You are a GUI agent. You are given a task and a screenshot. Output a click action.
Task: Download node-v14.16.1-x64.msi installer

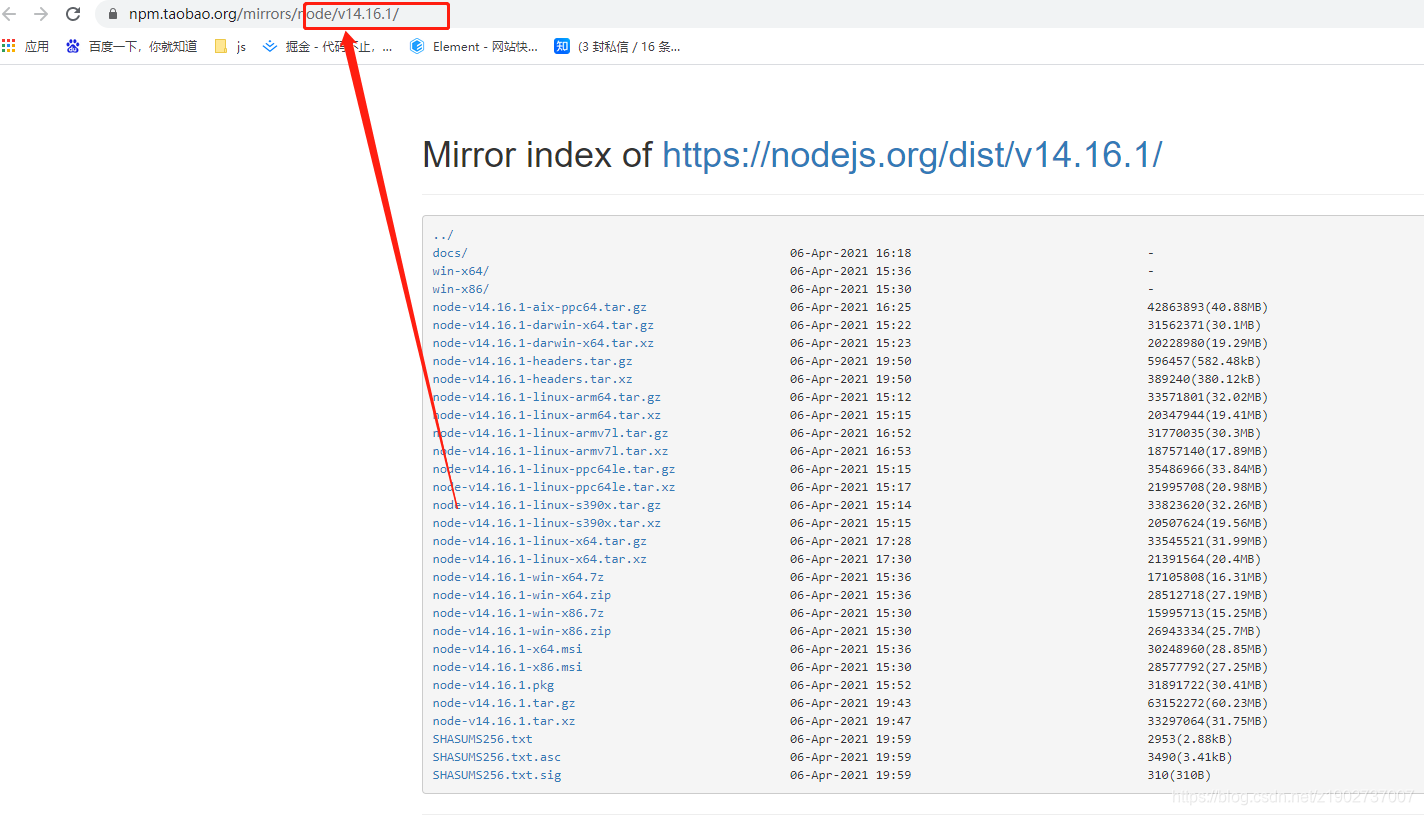click(508, 649)
